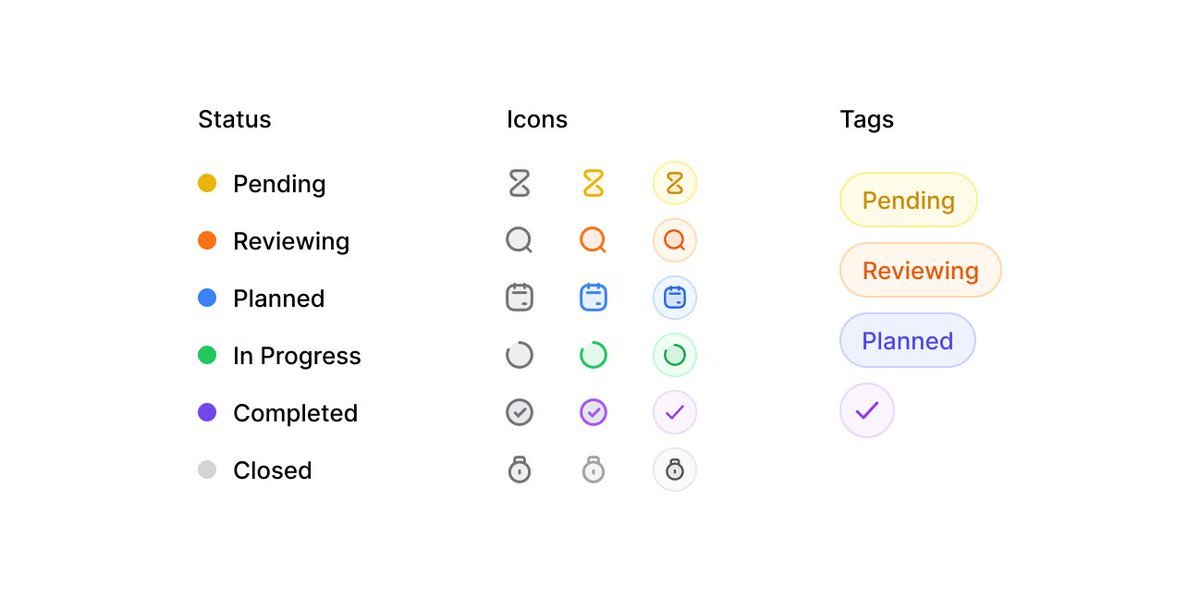Screen dimensions: 1200x610
Task: Click the purple circled checkmark icon
Action: 594,412
